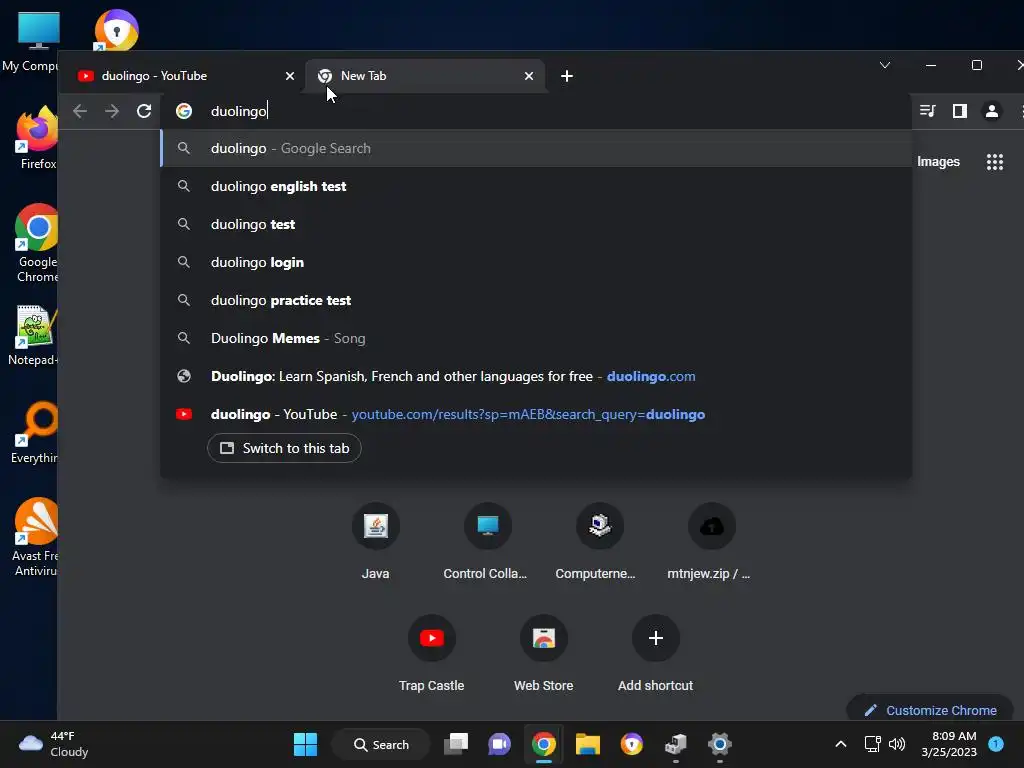Click the Google icon in address bar
The height and width of the screenshot is (768, 1024).
click(x=184, y=111)
